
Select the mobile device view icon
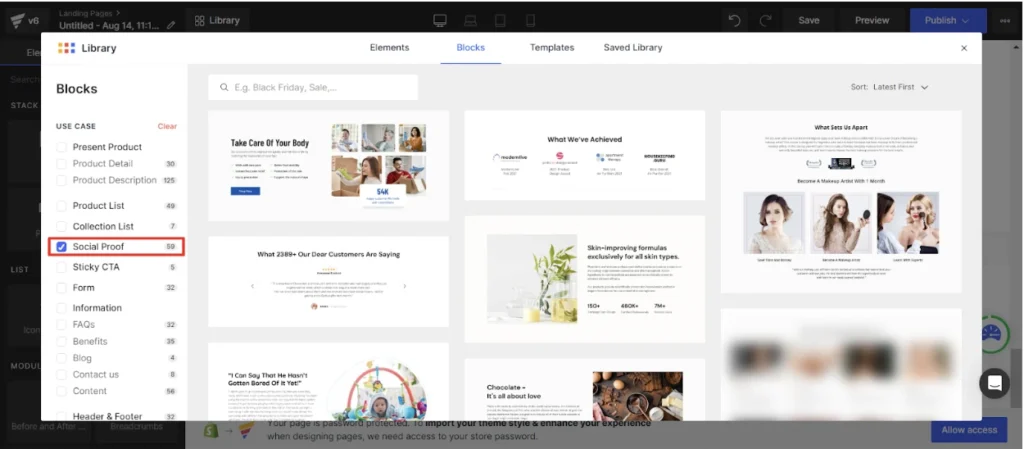(530, 21)
